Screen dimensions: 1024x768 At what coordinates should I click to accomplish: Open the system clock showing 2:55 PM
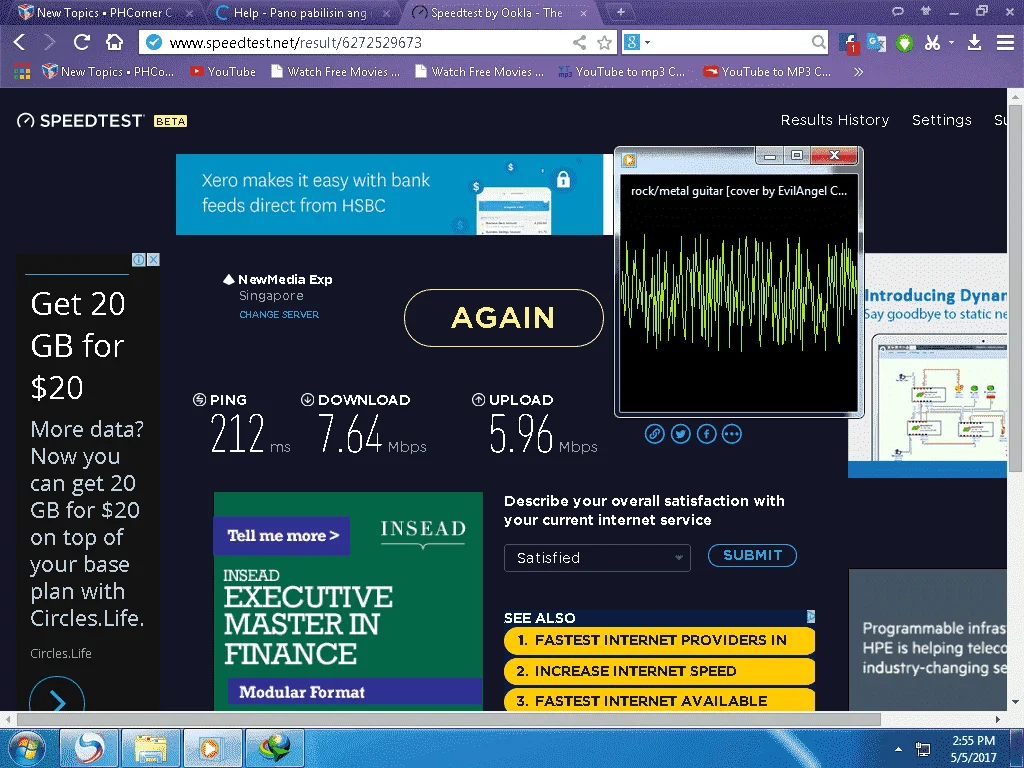coord(973,749)
